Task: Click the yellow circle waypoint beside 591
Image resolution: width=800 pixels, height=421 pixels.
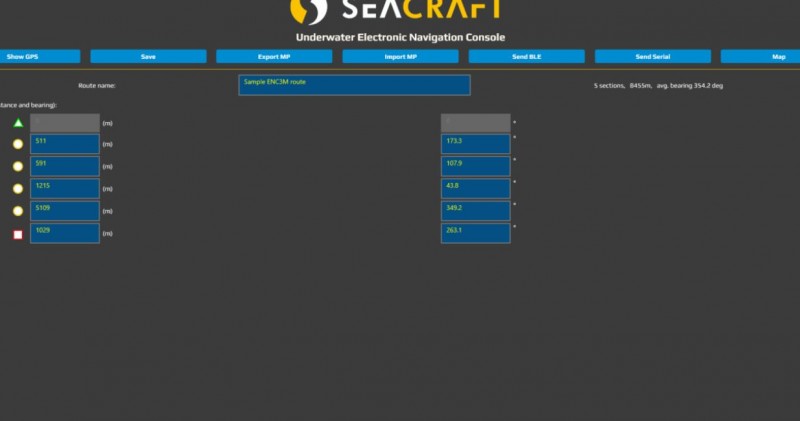Action: click(18, 166)
